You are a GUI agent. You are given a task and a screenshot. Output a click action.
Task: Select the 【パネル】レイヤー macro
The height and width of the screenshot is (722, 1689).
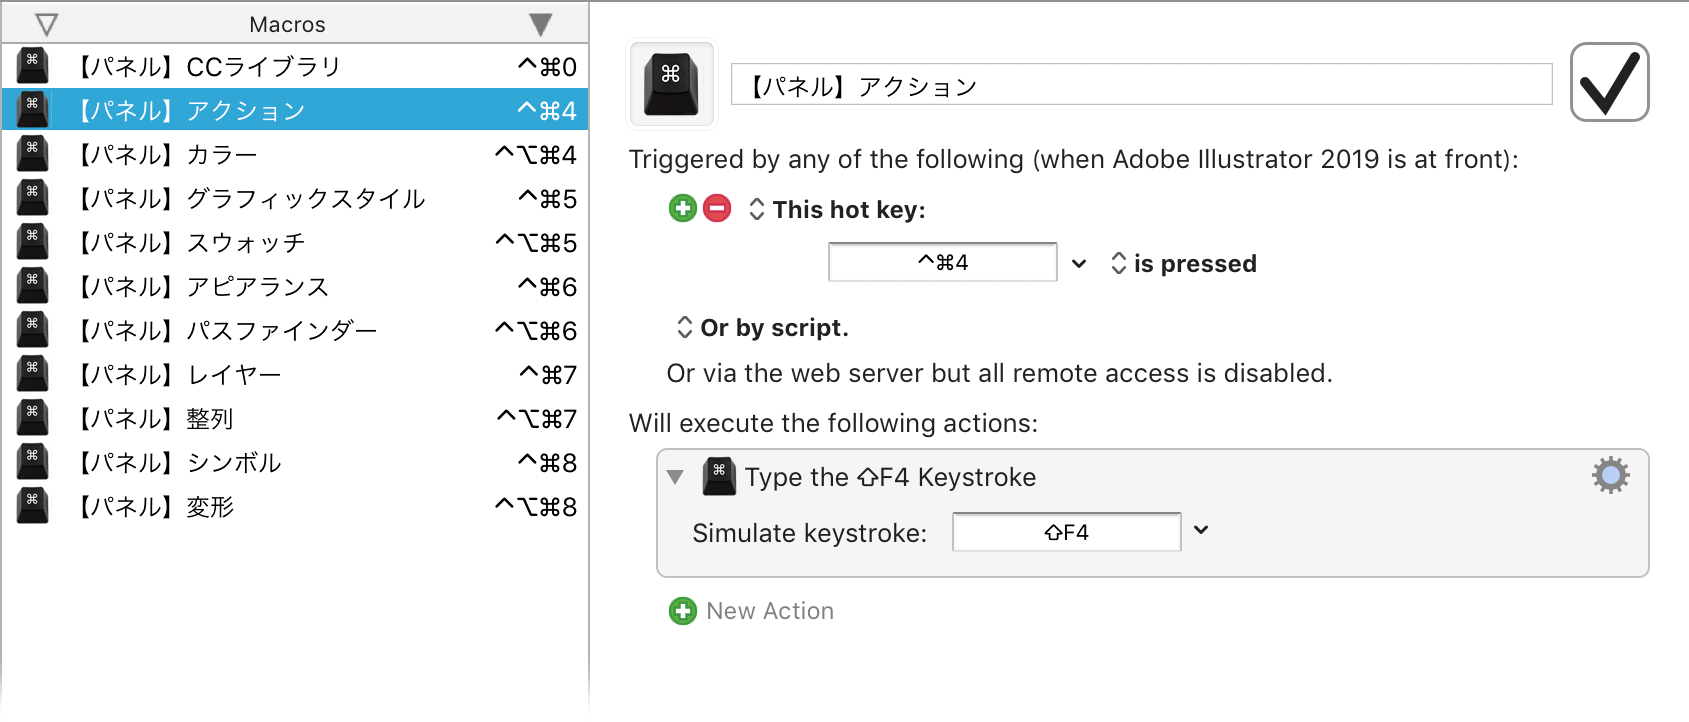pyautogui.click(x=295, y=374)
